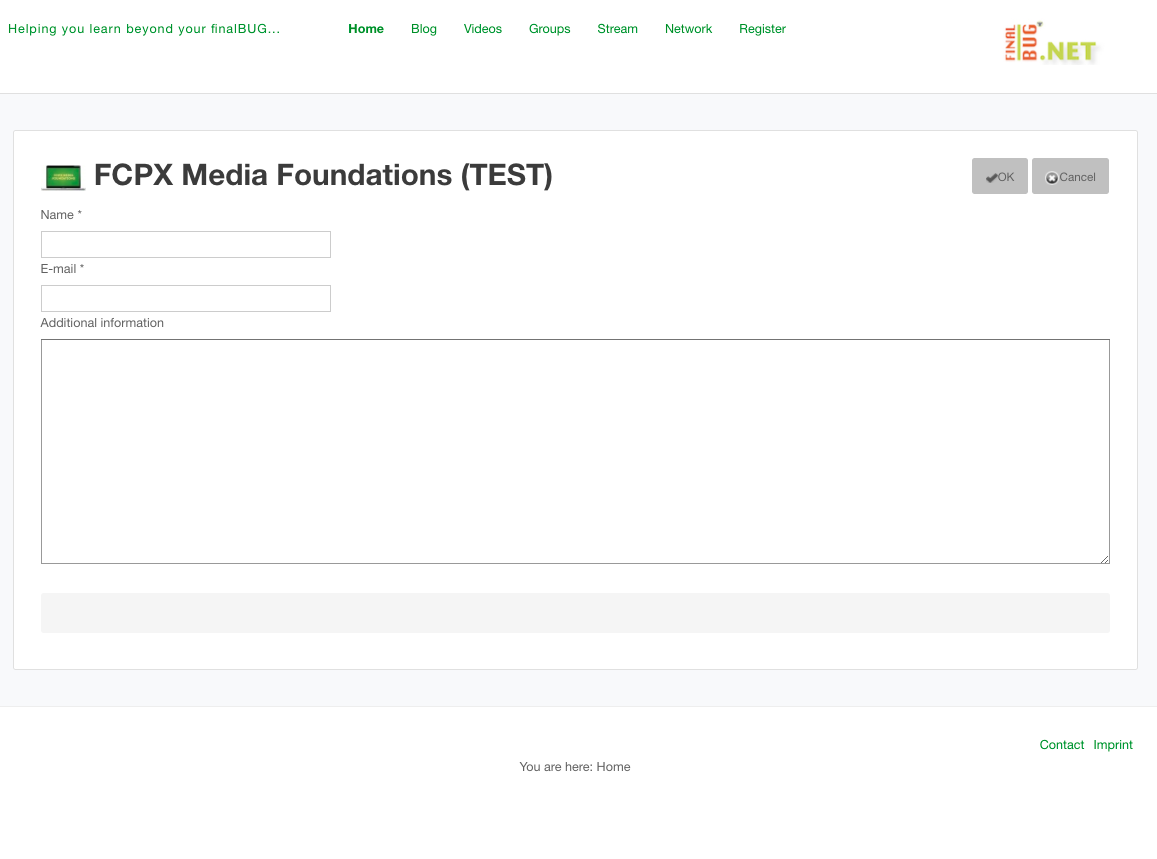This screenshot has height=859, width=1157.
Task: Open the Imprint footer link
Action: coord(1113,745)
